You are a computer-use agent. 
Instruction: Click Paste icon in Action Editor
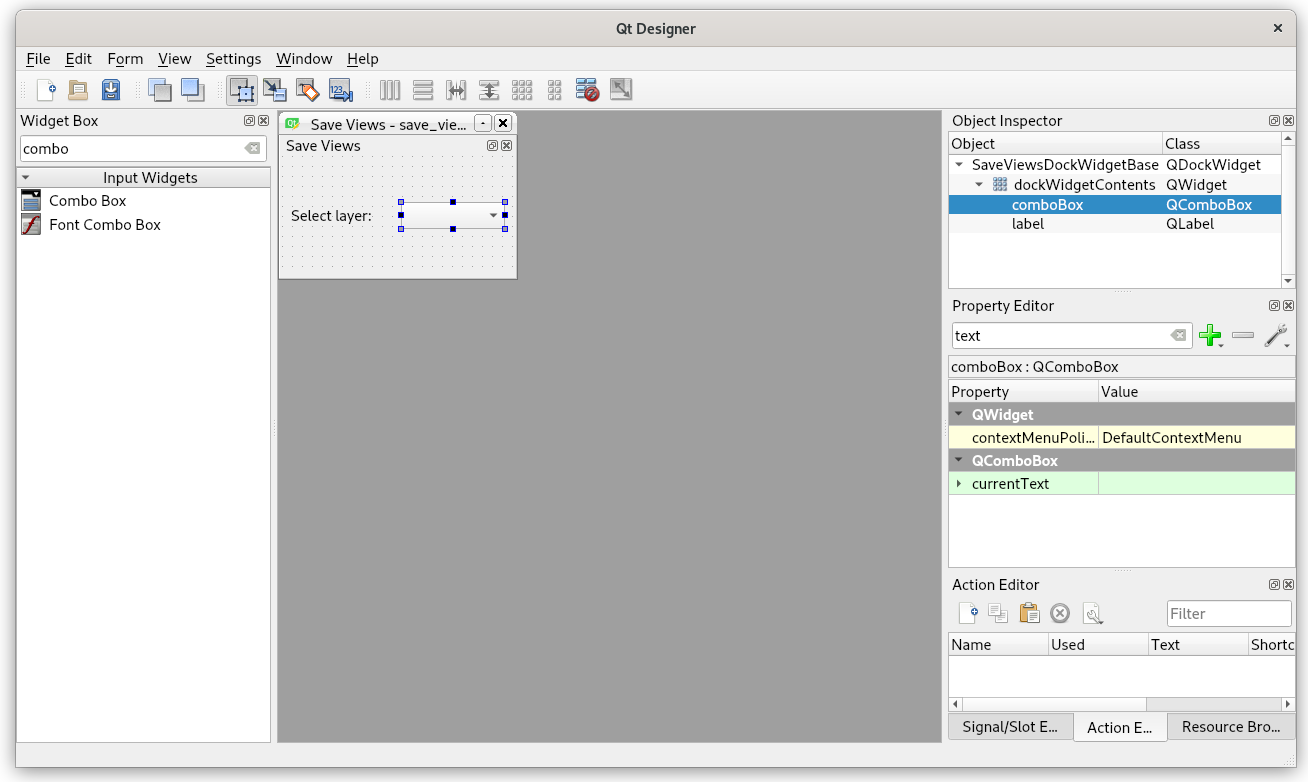(1029, 613)
